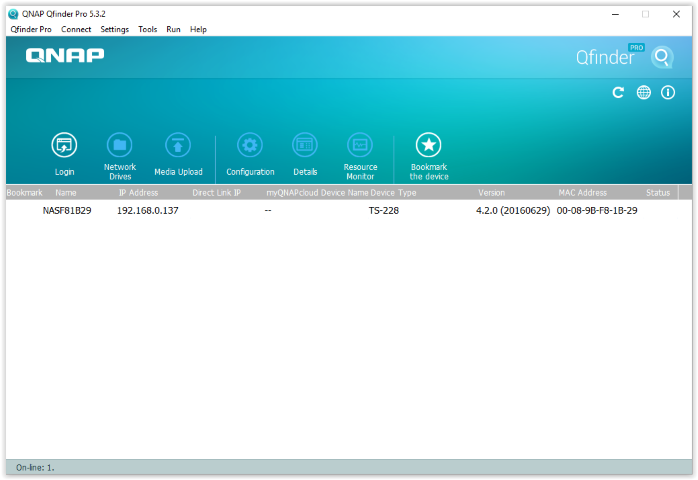698x480 pixels.
Task: Select the NASF81B29 device row
Action: point(67,211)
